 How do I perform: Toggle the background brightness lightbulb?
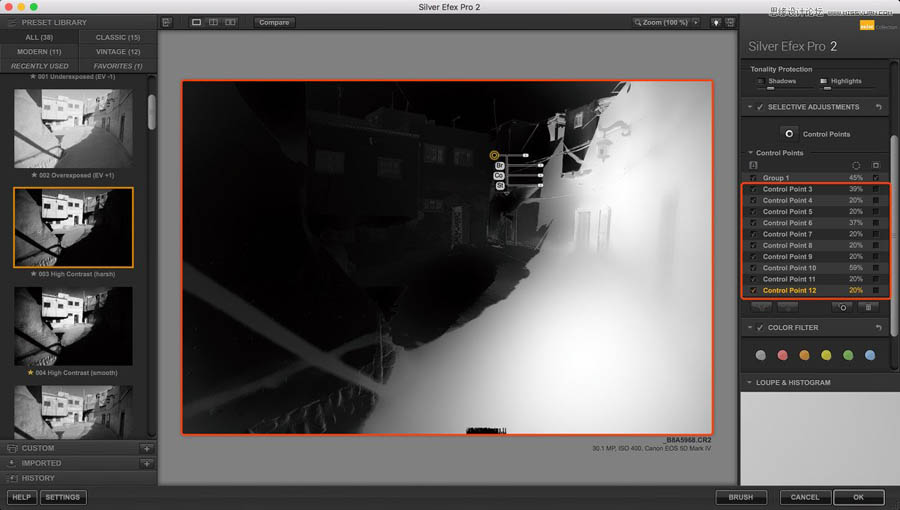click(716, 22)
